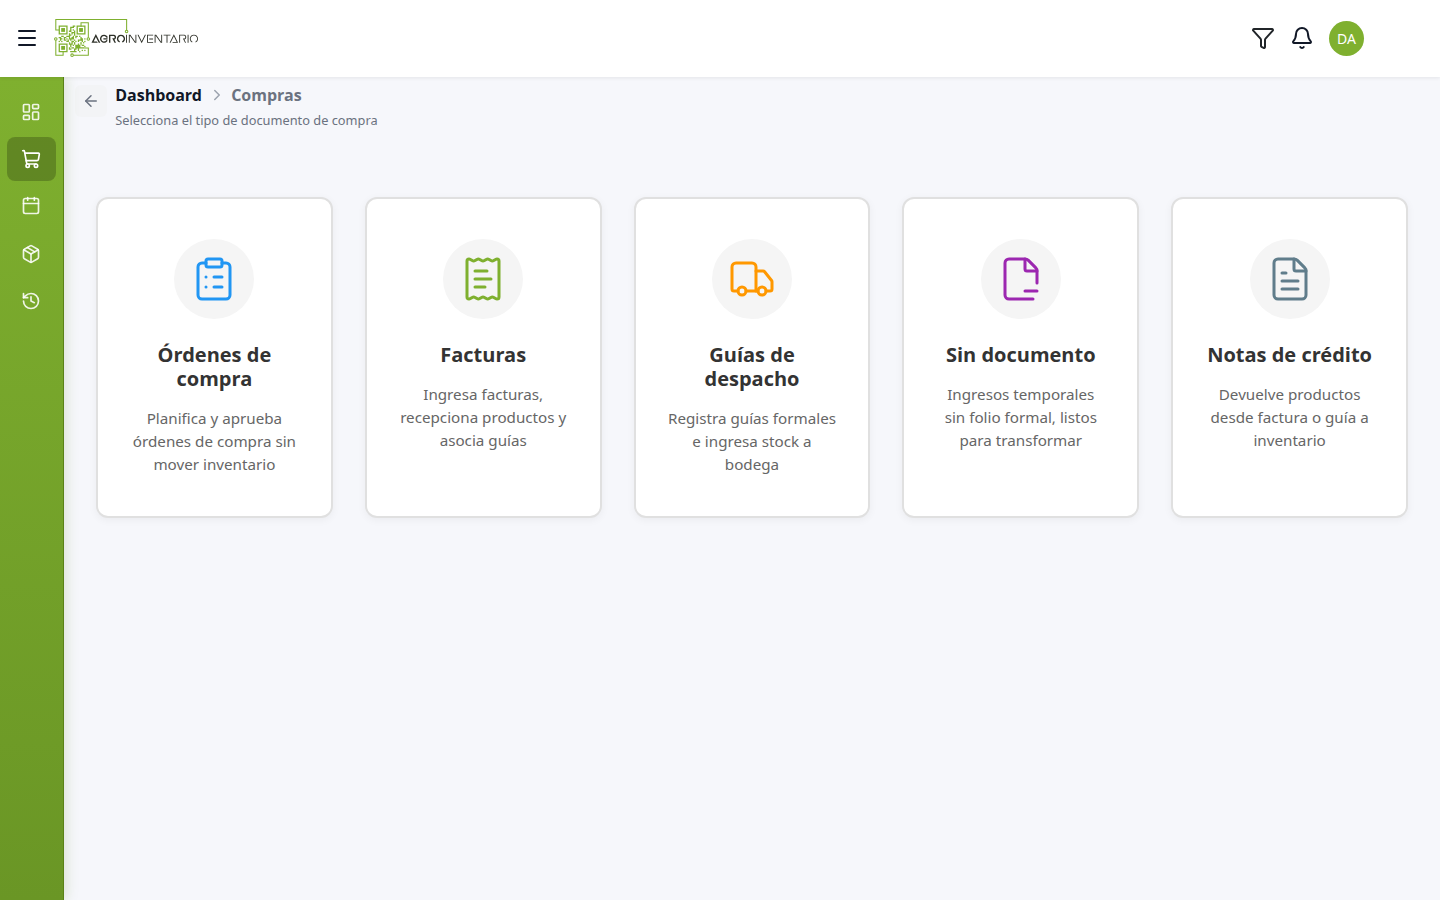The image size is (1440, 900).
Task: Click the breadcrumb chevron separator
Action: [216, 95]
